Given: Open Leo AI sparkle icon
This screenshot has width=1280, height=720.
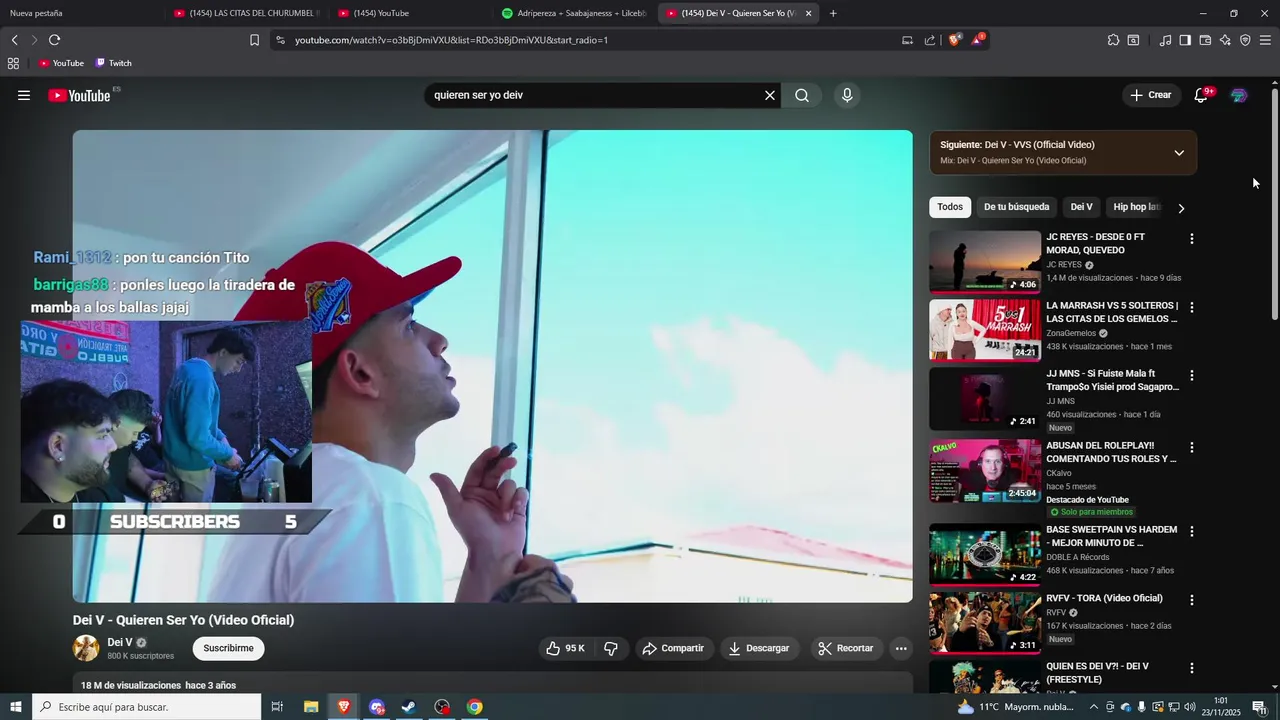Looking at the screenshot, I should tap(1225, 40).
